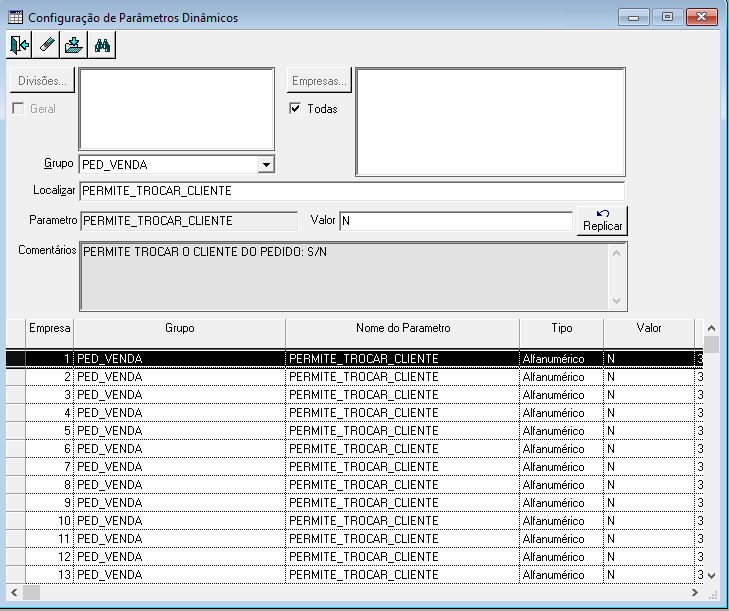Click the eraser clear toolbar icon
729x611 pixels.
pyautogui.click(x=46, y=45)
